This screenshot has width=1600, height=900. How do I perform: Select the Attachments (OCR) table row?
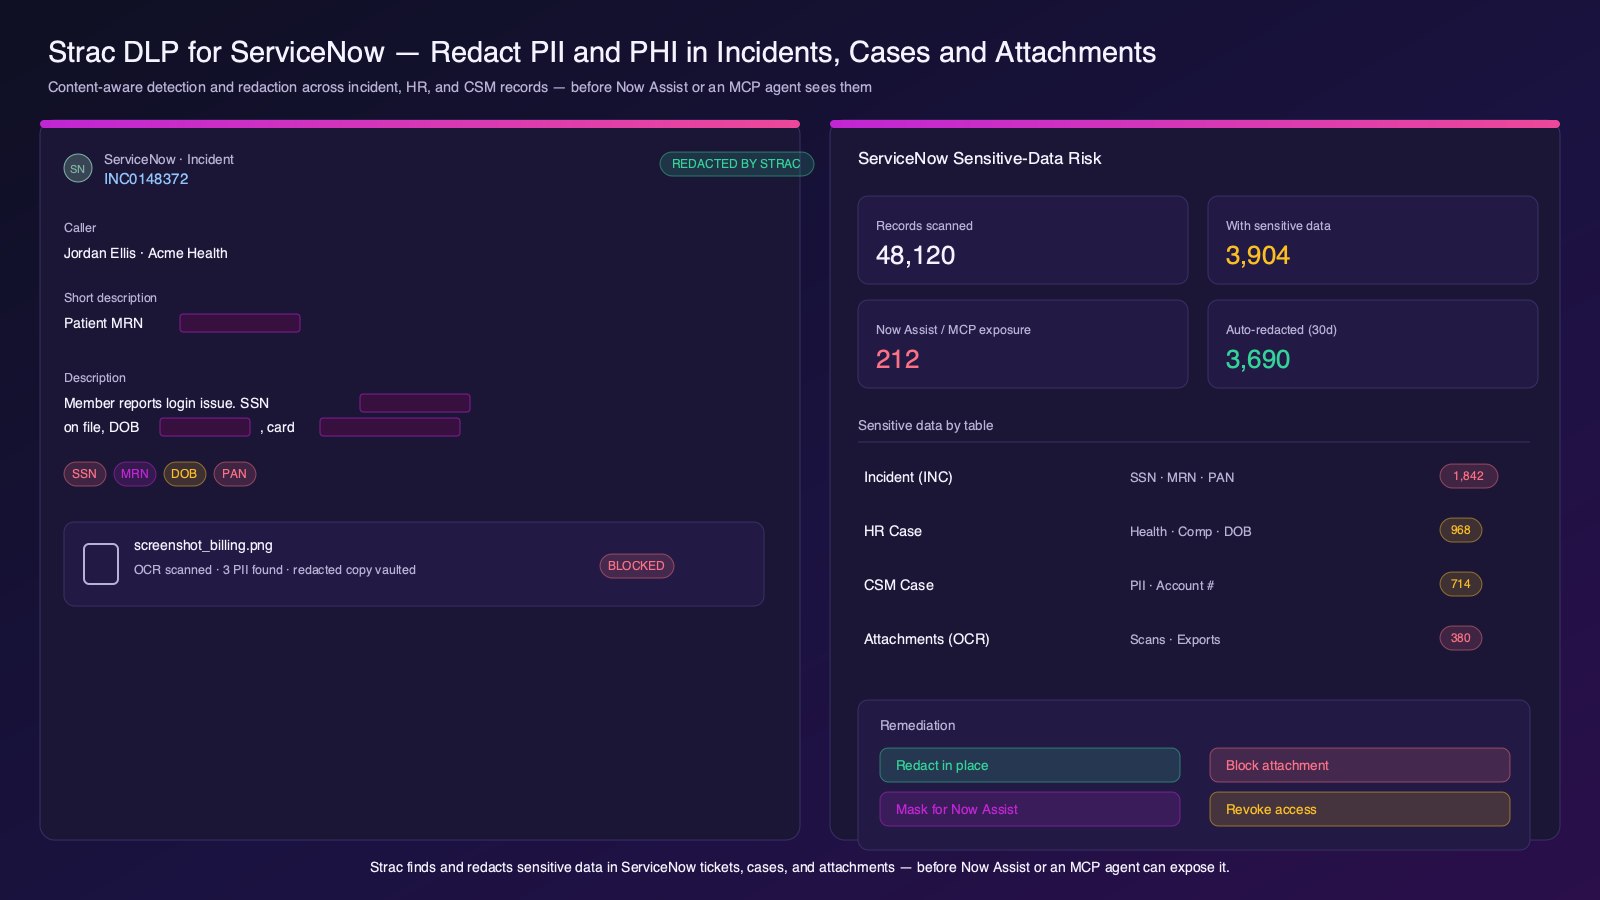[x=1194, y=639]
